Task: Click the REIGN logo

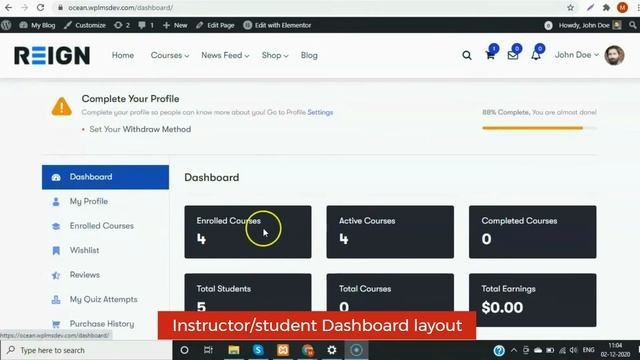Action: (52, 56)
